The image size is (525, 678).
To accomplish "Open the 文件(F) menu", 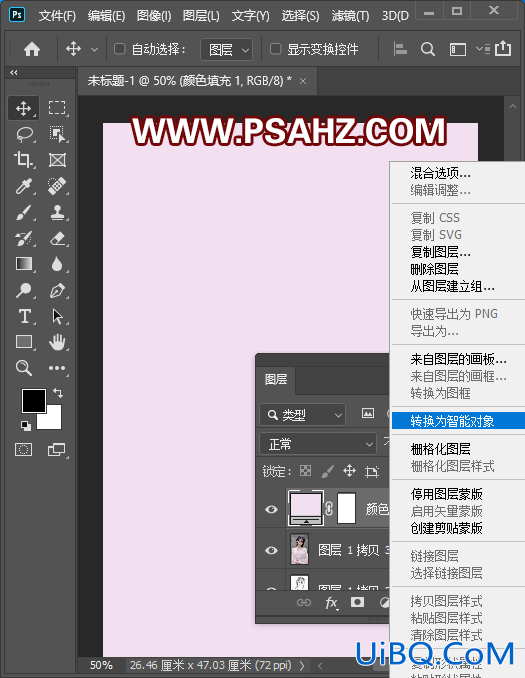I will click(57, 16).
